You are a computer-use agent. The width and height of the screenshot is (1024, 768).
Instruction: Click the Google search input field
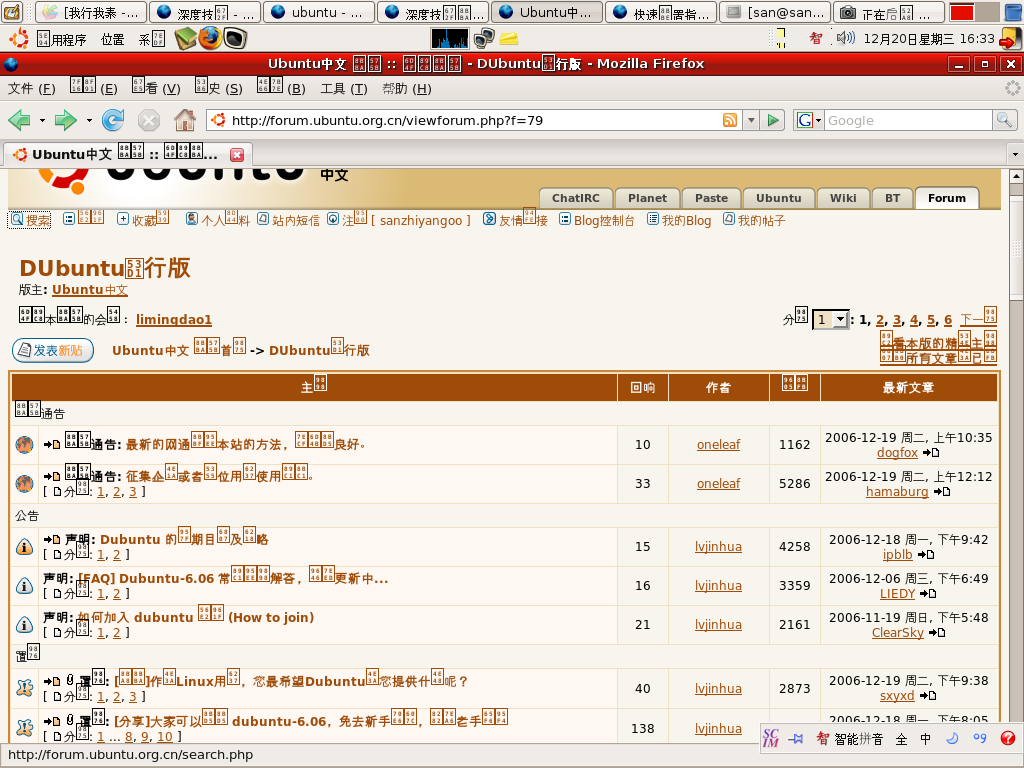(x=908, y=120)
